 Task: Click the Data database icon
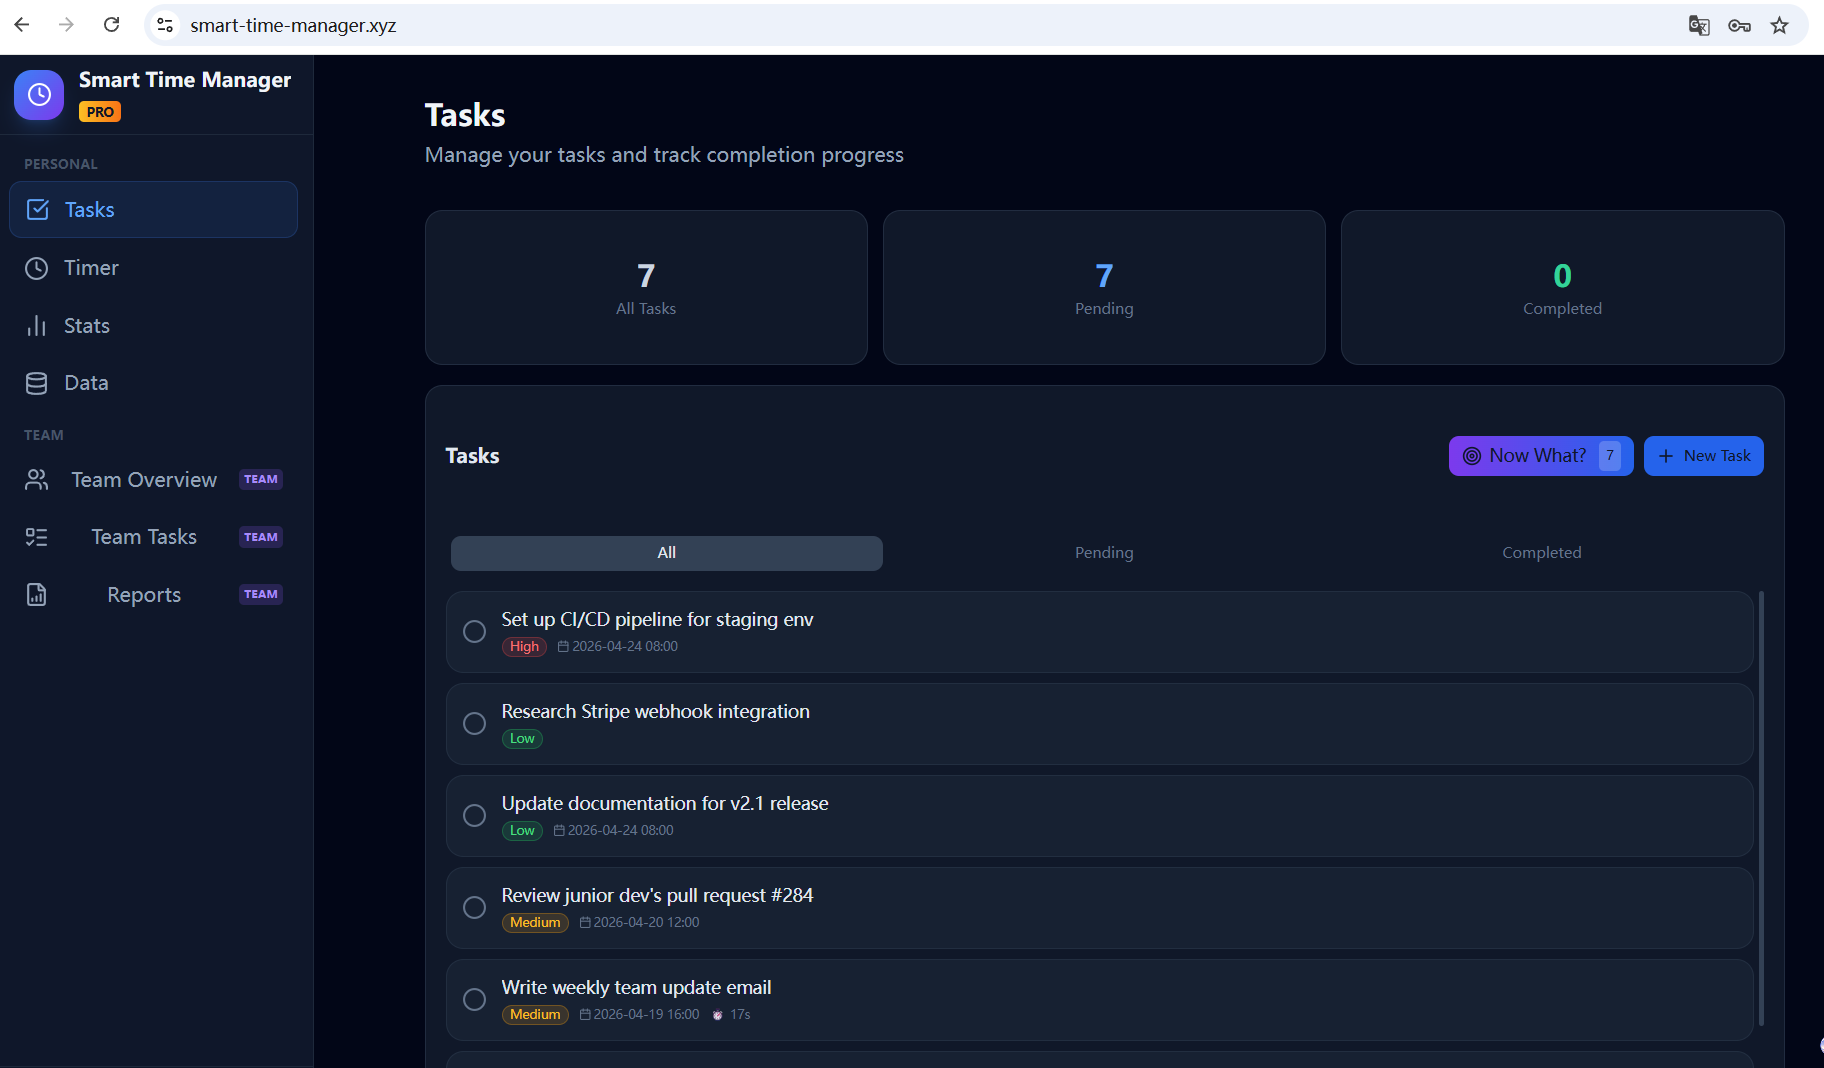click(x=37, y=382)
